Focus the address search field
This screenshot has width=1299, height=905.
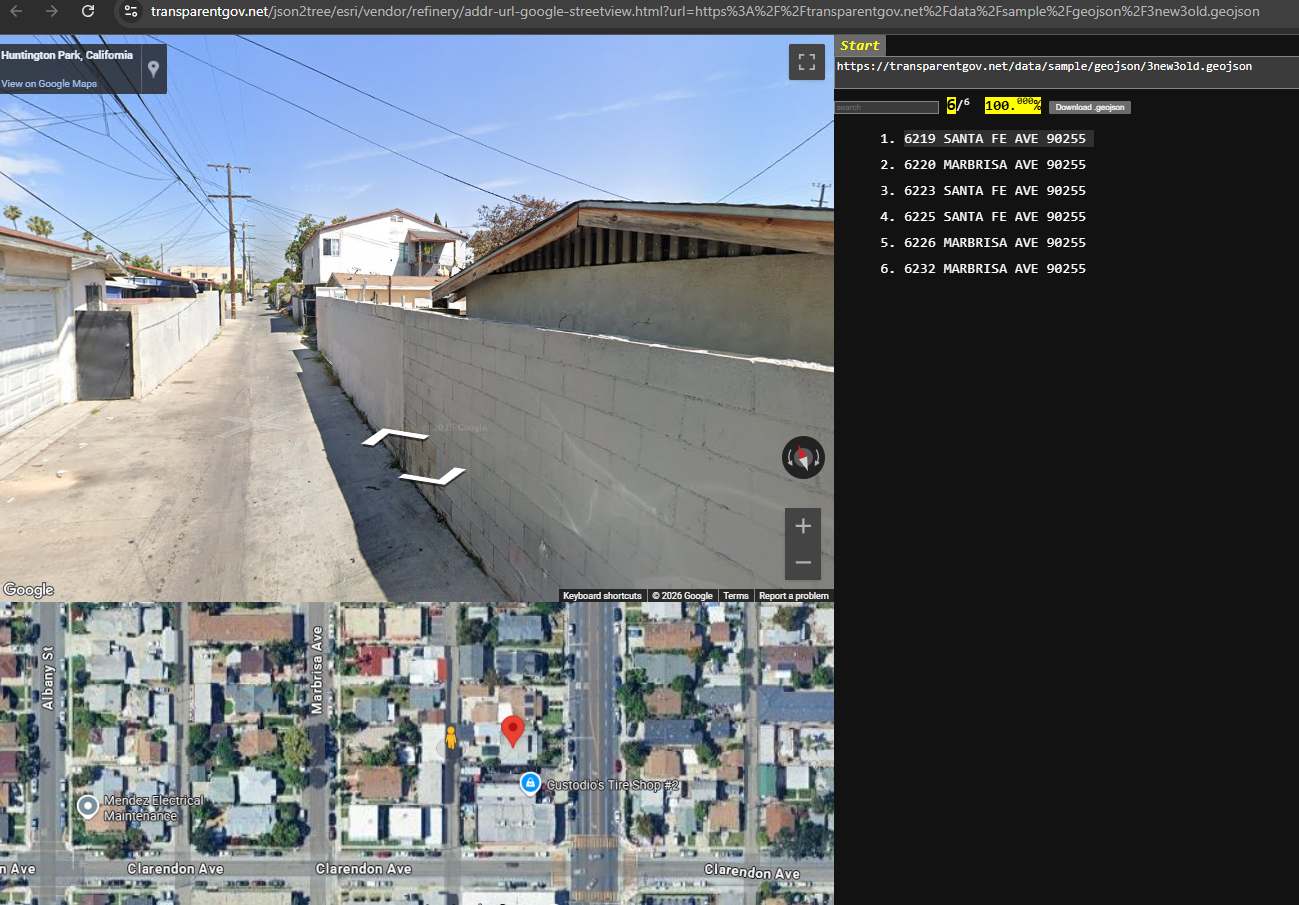tap(886, 107)
